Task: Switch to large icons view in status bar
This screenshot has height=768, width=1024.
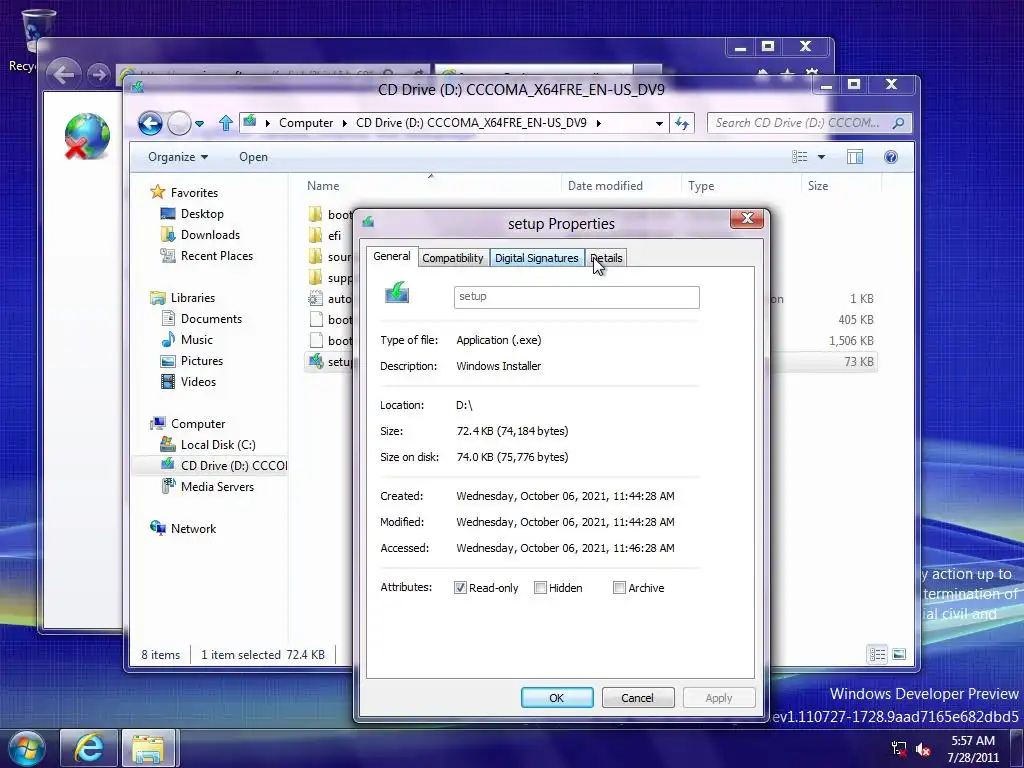Action: click(899, 654)
